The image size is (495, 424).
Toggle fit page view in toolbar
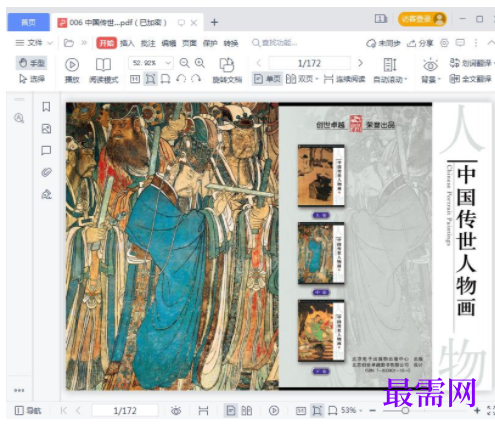click(x=150, y=79)
